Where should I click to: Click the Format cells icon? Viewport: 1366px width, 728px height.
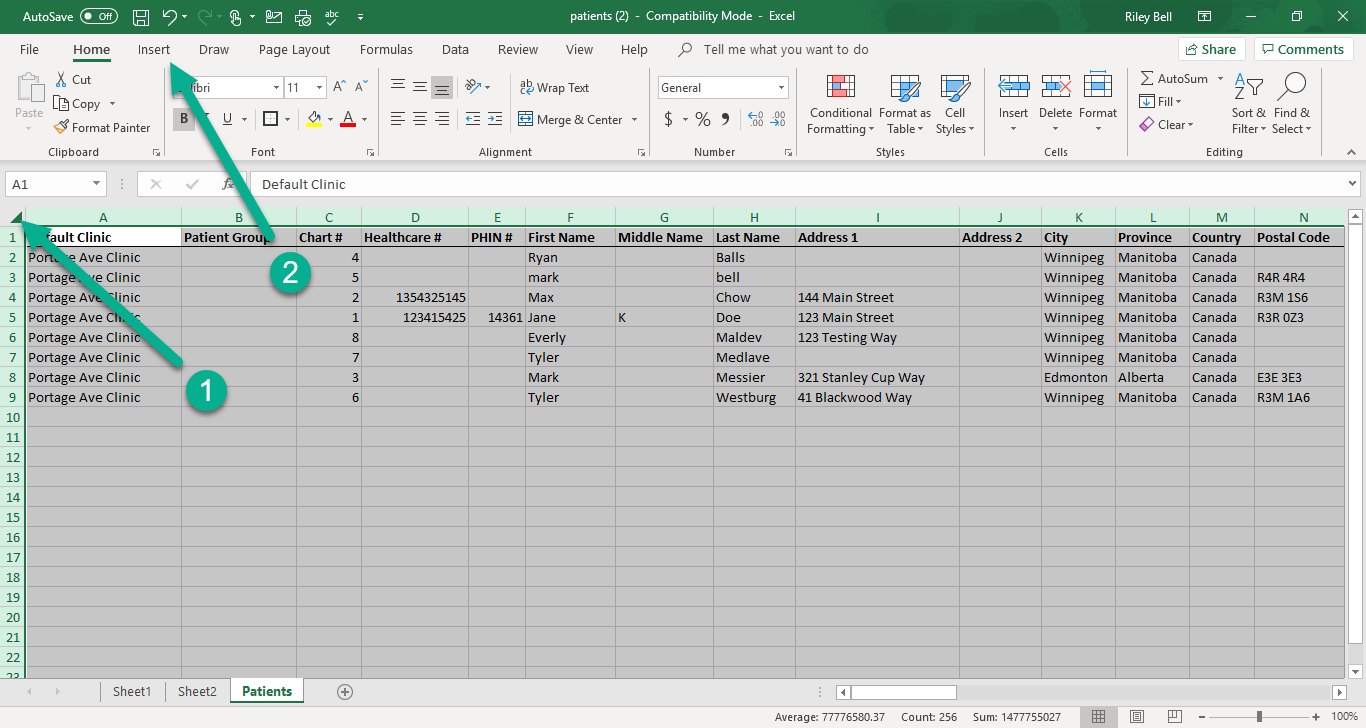coord(1098,88)
